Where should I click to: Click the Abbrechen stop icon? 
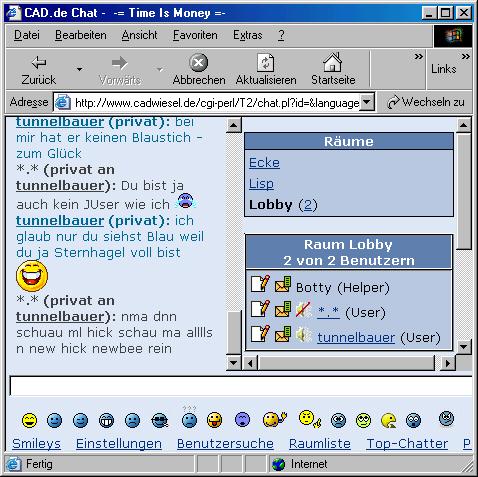[x=199, y=63]
